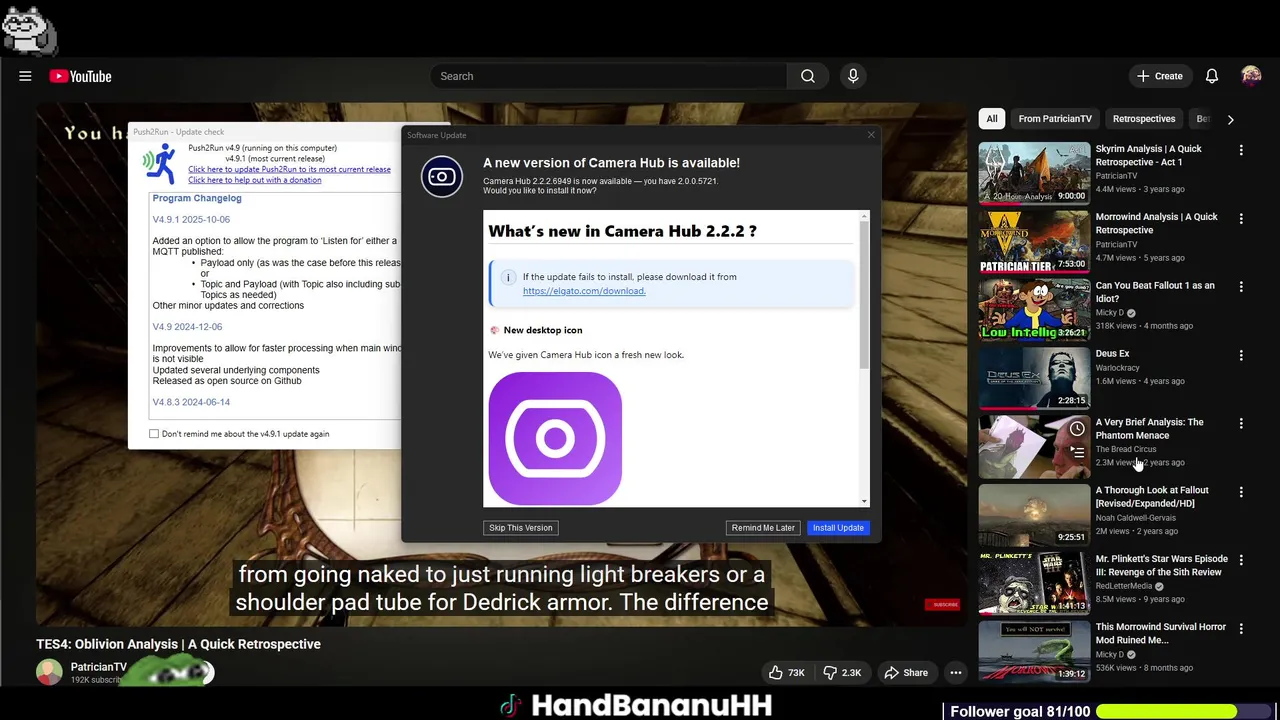Tick Don't remind me about v4.9.1 update
This screenshot has height=720, width=1280.
[154, 434]
